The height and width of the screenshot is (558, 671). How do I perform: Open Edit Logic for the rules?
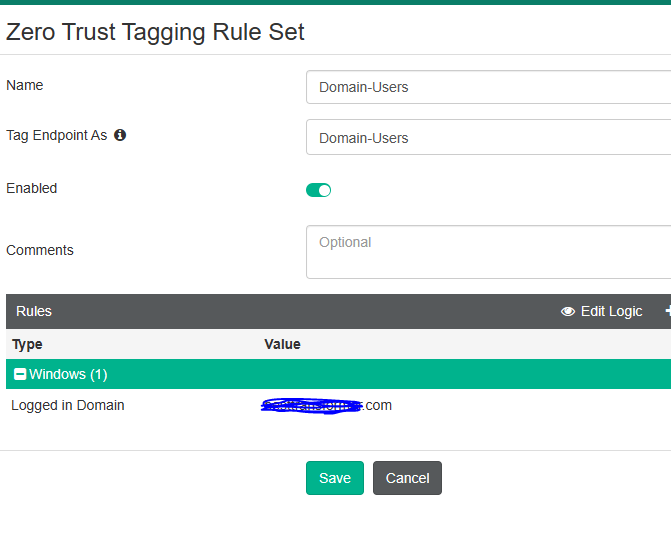(611, 312)
